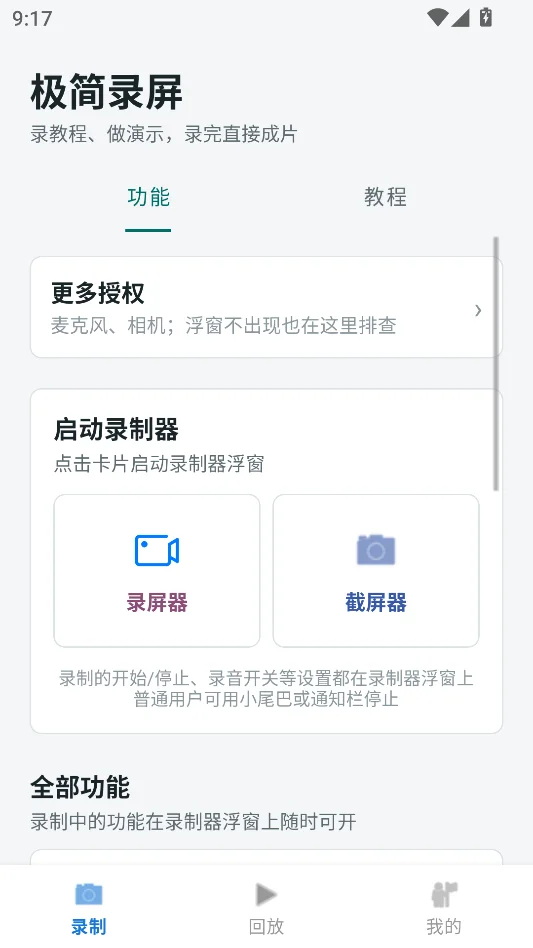Tap the screenshot camera icon in the 截屏器 card
Viewport: 533px width, 948px height.
coord(376,550)
